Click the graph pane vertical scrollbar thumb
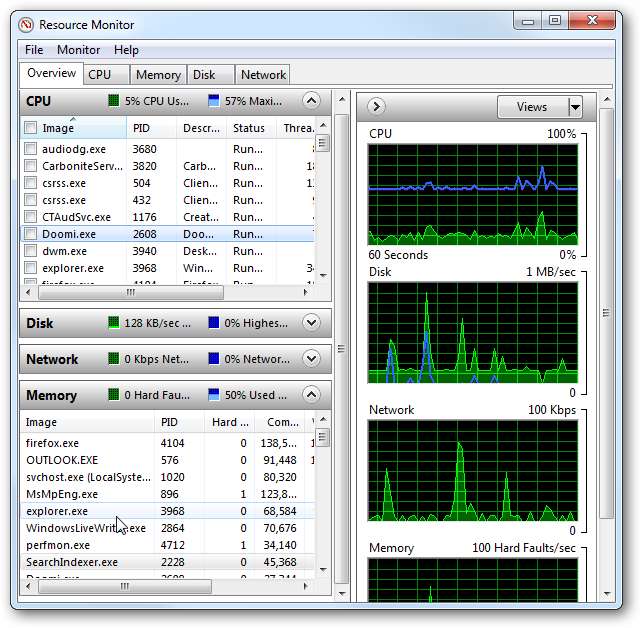 (606, 313)
